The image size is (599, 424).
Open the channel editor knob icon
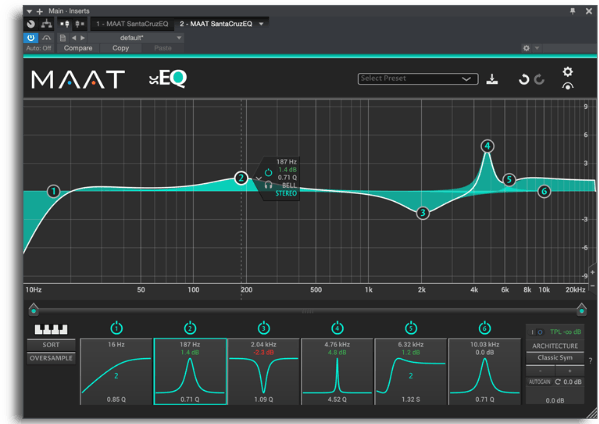point(31,24)
